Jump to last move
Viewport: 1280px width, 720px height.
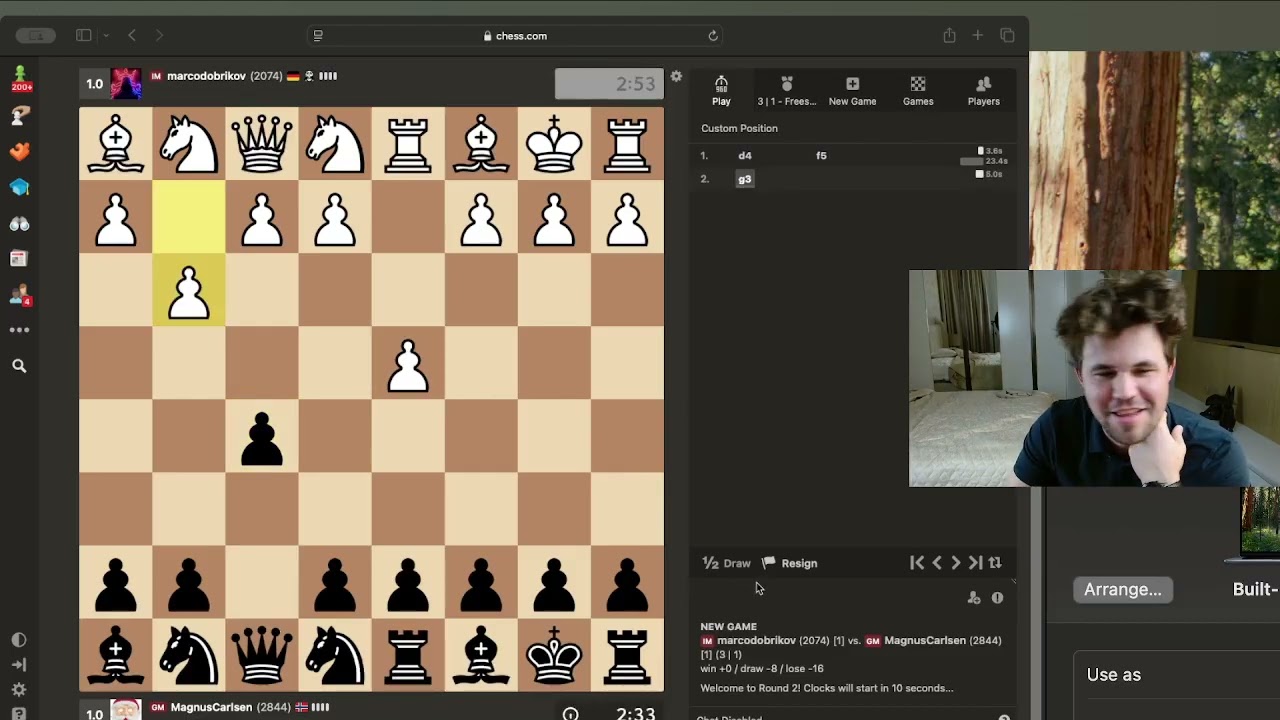[x=976, y=563]
